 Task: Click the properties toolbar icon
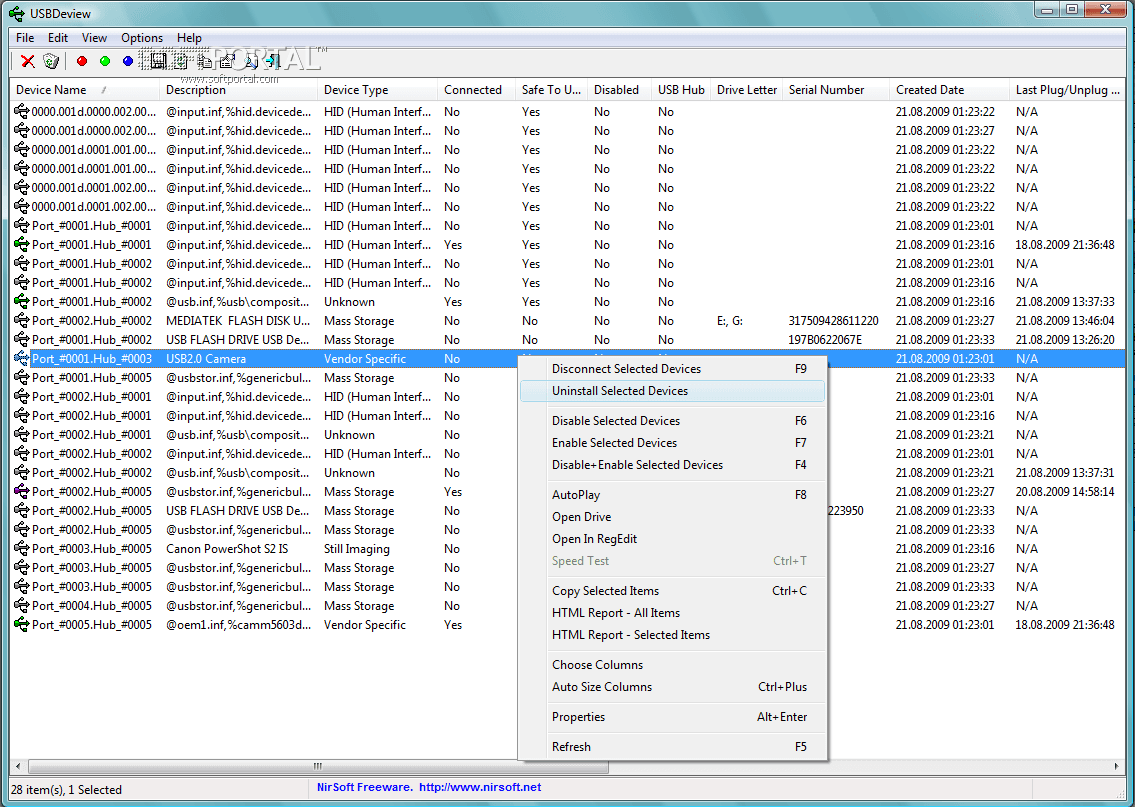click(227, 62)
